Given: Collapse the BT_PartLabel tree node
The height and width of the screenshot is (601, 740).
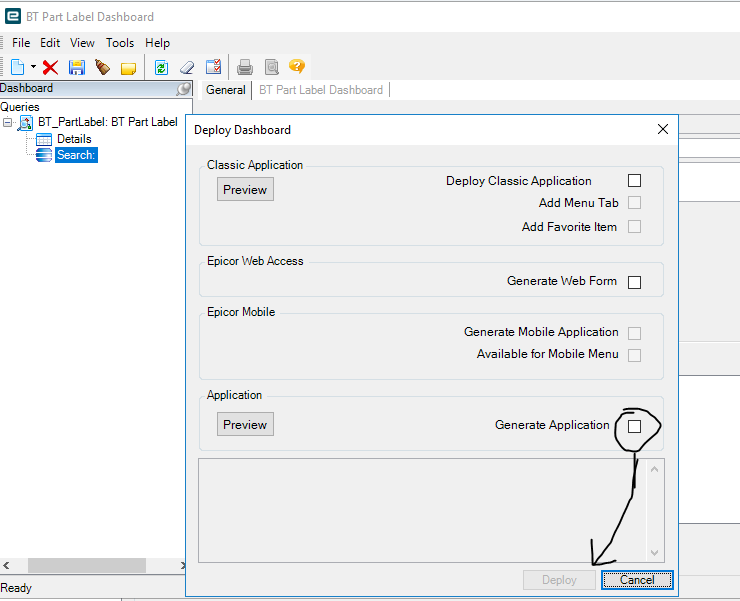Looking at the screenshot, I should [7, 122].
